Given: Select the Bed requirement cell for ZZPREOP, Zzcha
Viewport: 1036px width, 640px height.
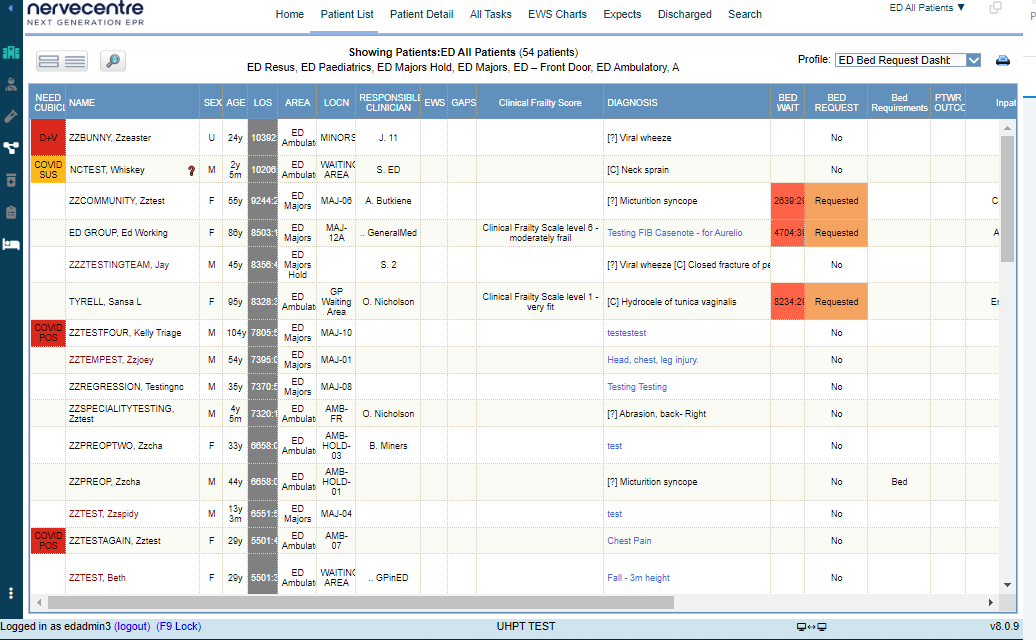Looking at the screenshot, I should coord(899,482).
